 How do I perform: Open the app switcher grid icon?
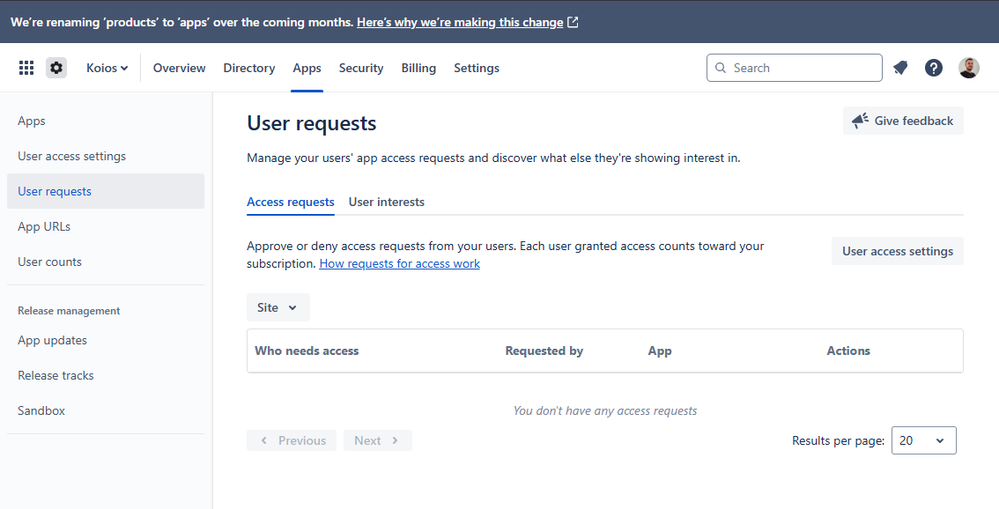(x=26, y=68)
